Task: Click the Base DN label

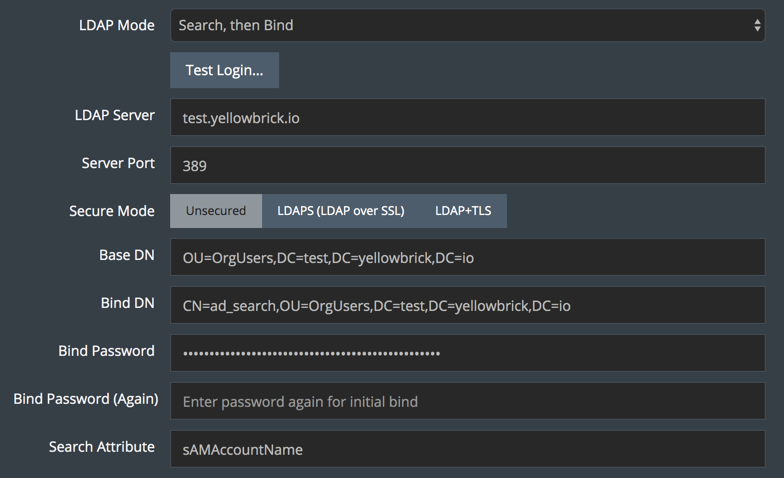Action: pos(127,255)
